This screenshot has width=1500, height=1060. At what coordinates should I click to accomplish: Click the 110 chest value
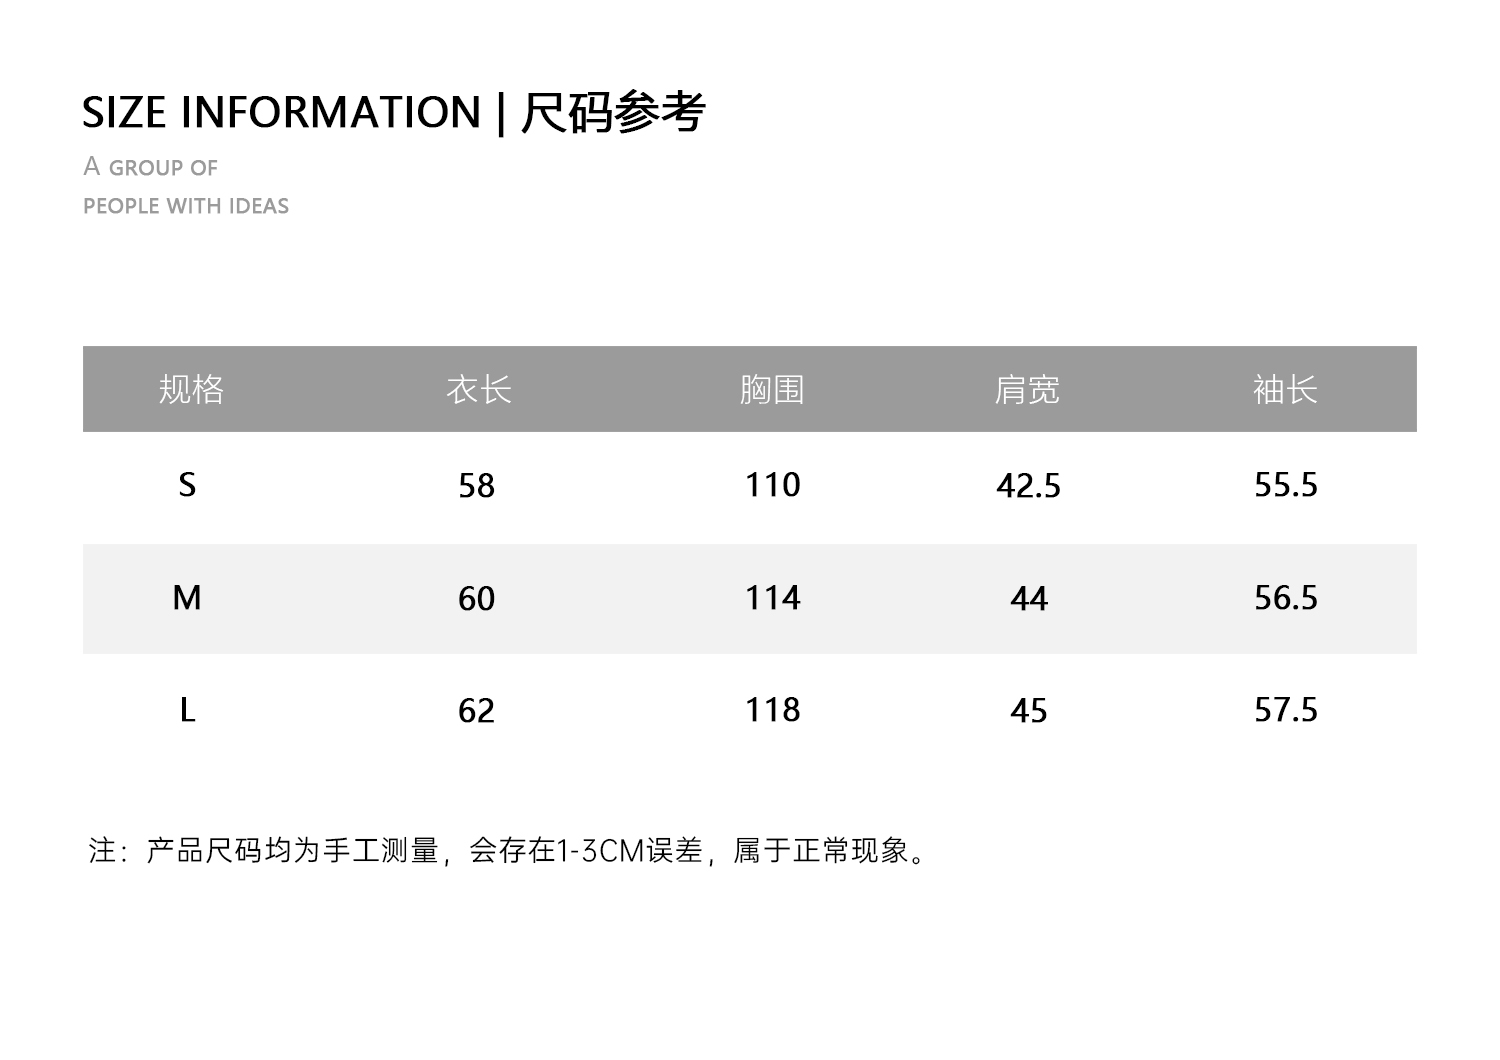click(772, 485)
